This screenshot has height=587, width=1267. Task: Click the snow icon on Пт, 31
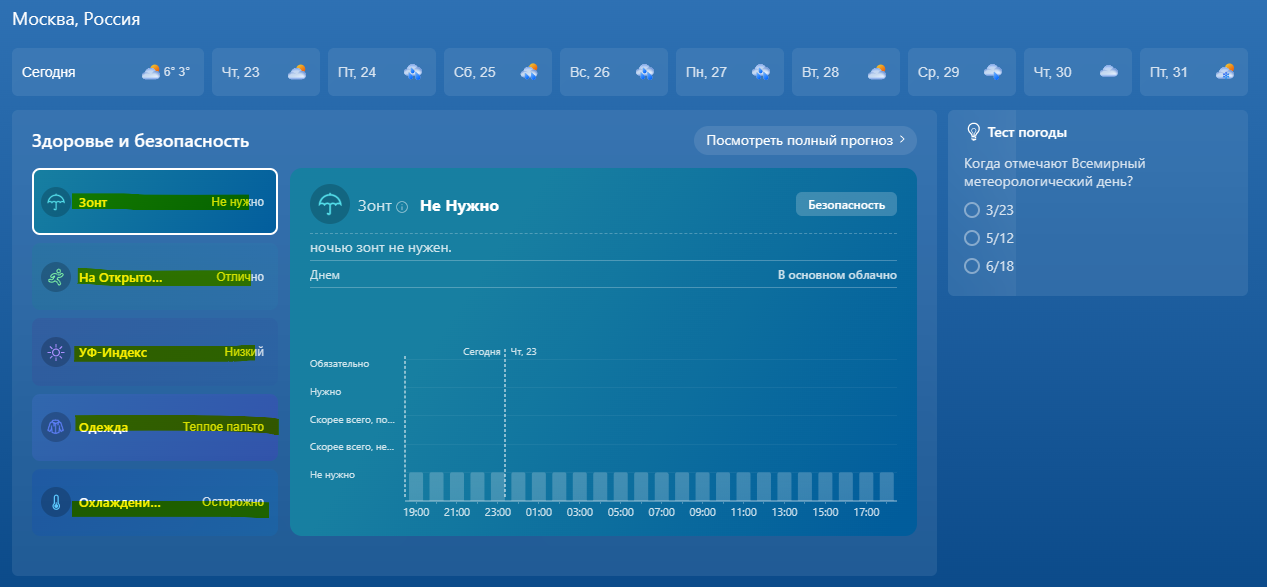[x=1225, y=72]
